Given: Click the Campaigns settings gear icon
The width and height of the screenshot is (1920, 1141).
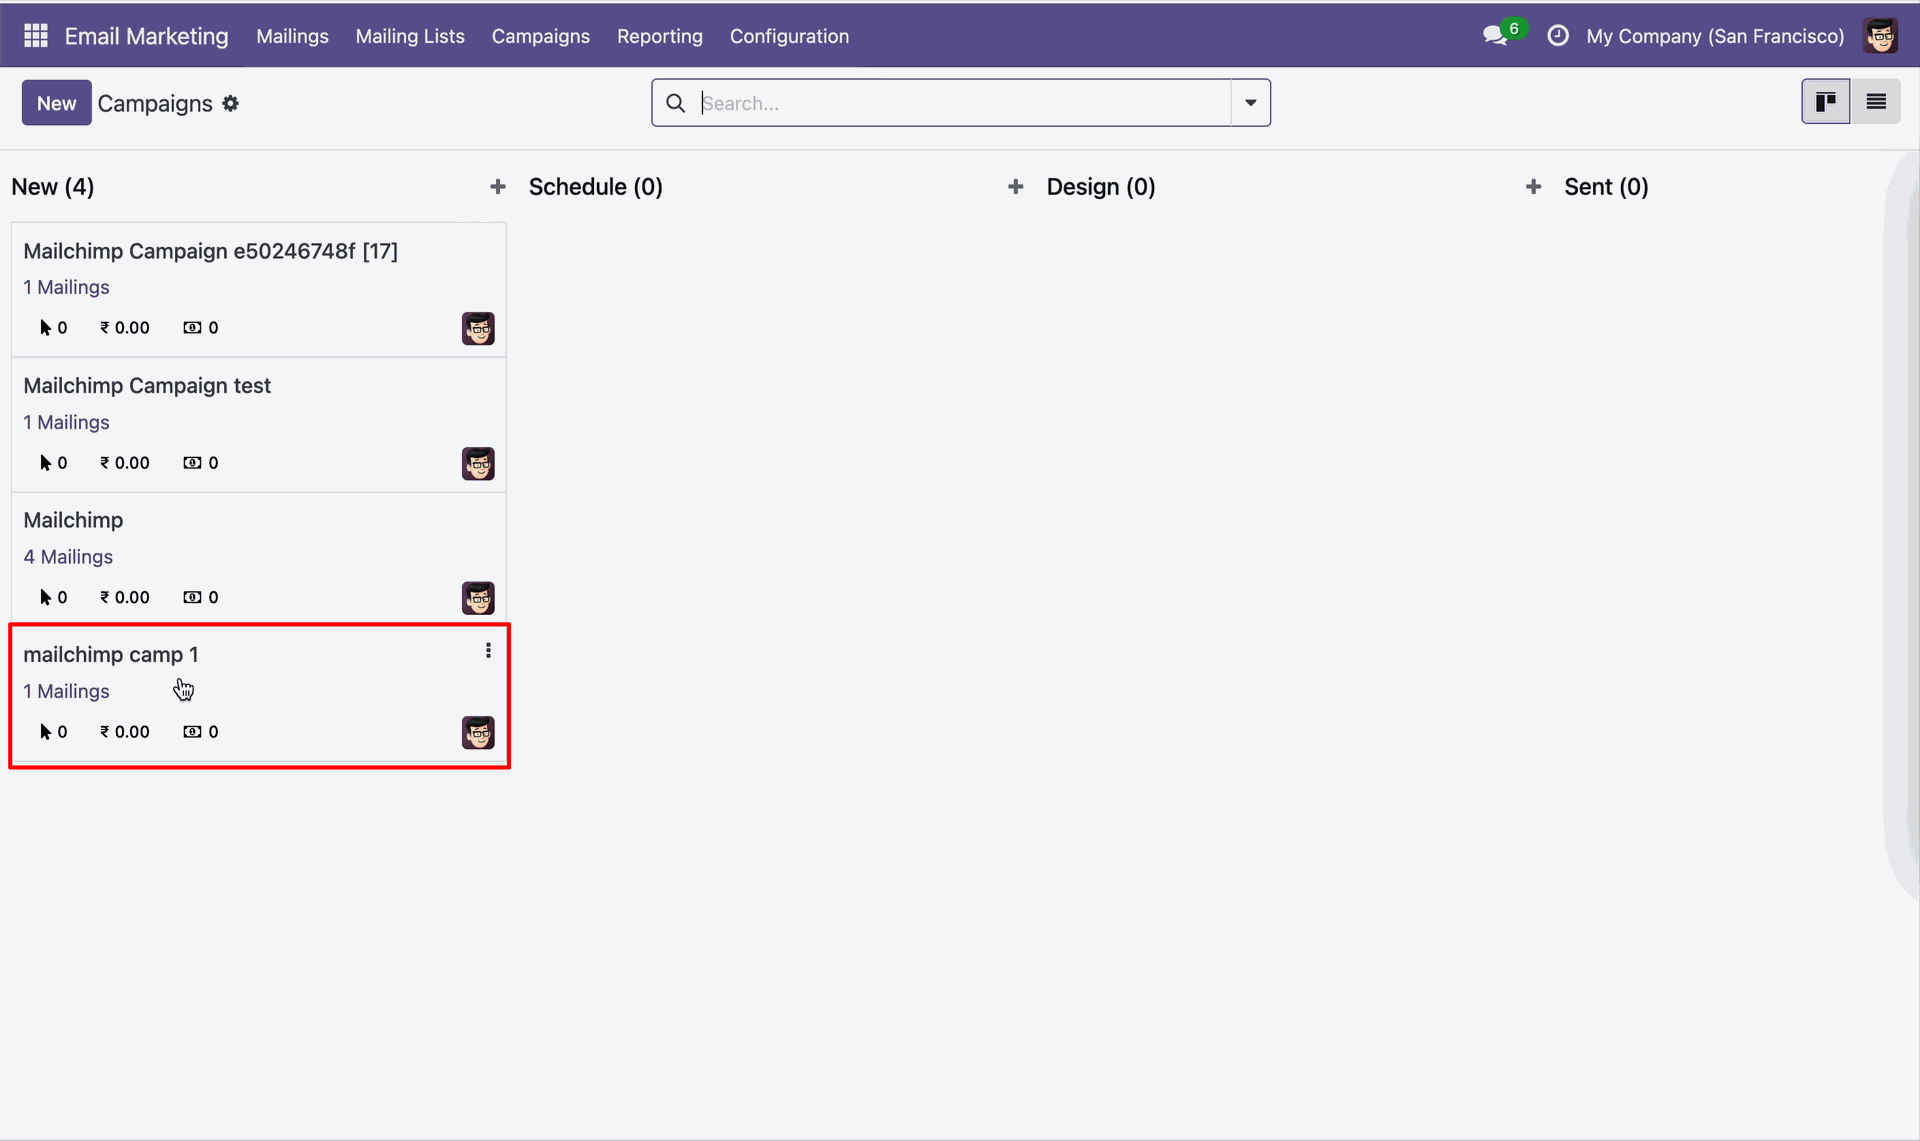Looking at the screenshot, I should pos(231,103).
